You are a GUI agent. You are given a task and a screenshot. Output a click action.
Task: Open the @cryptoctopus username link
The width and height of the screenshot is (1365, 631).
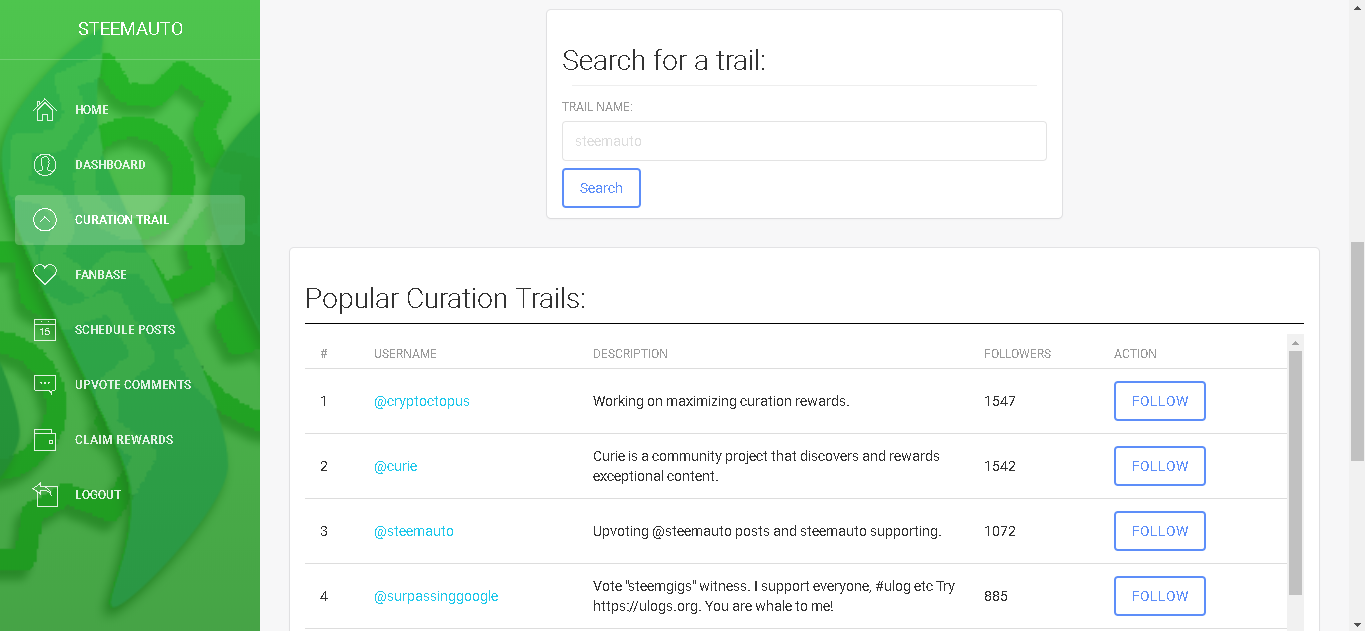pos(421,401)
